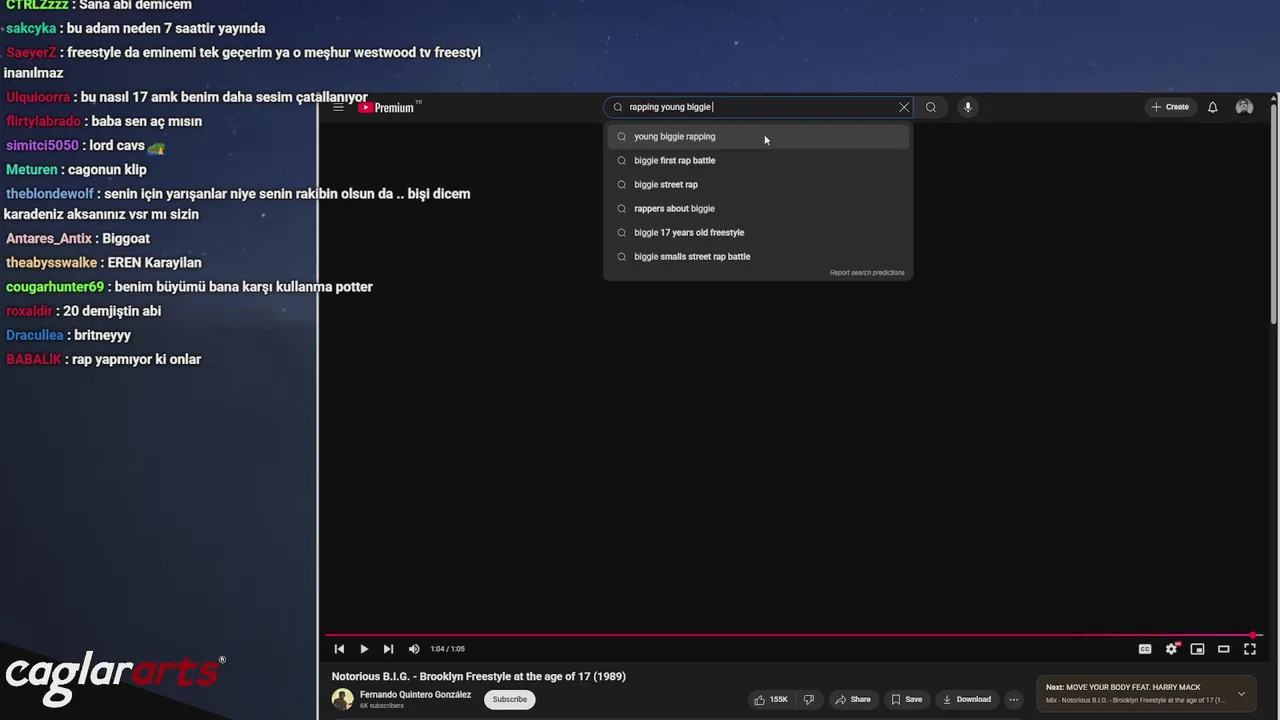This screenshot has height=720, width=1280.
Task: Play the video
Action: pyautogui.click(x=364, y=649)
